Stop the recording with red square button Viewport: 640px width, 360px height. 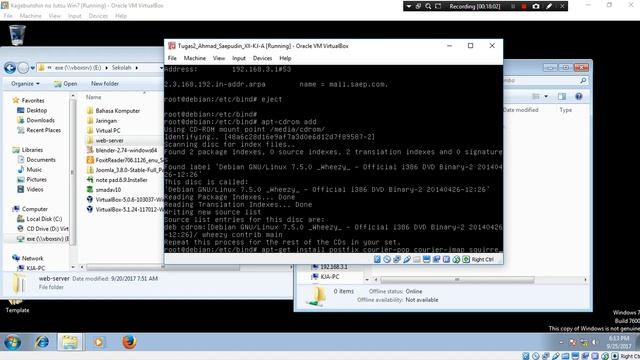[524, 6]
